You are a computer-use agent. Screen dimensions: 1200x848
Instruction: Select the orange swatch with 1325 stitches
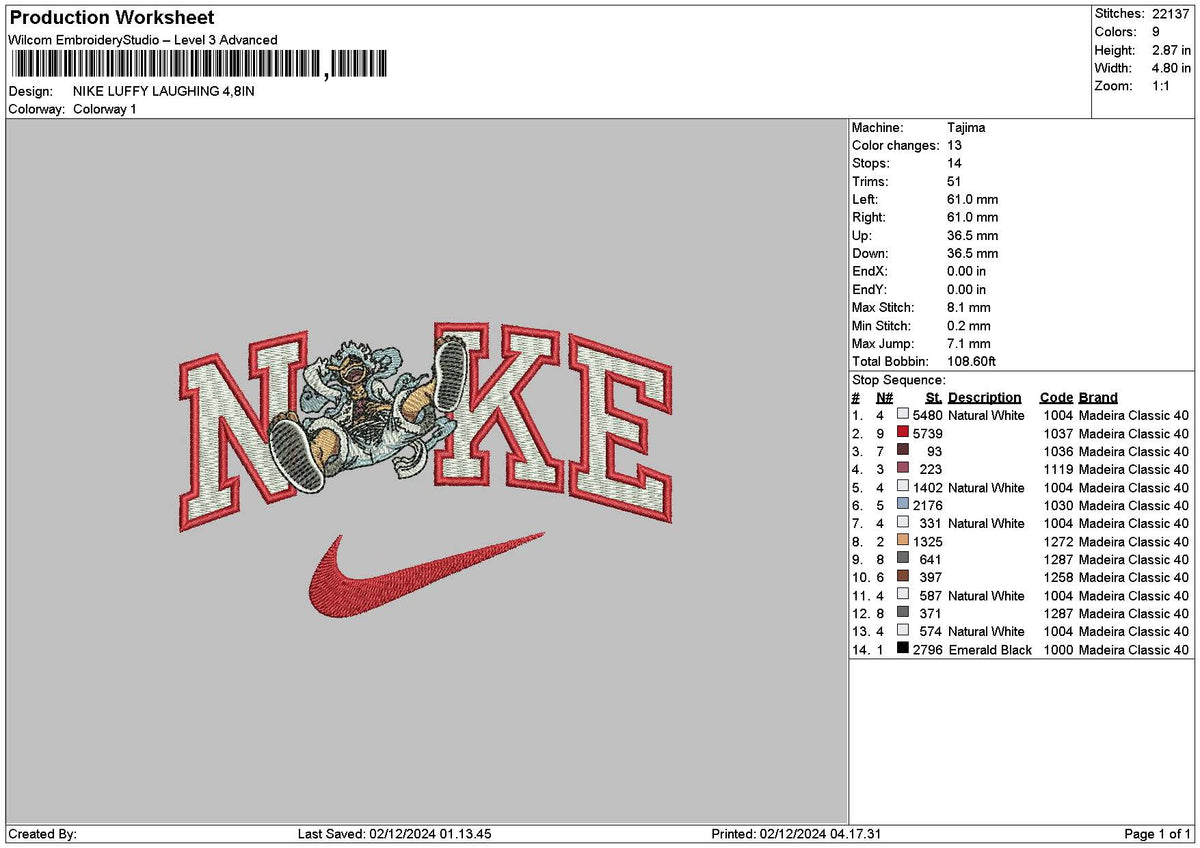tap(903, 541)
